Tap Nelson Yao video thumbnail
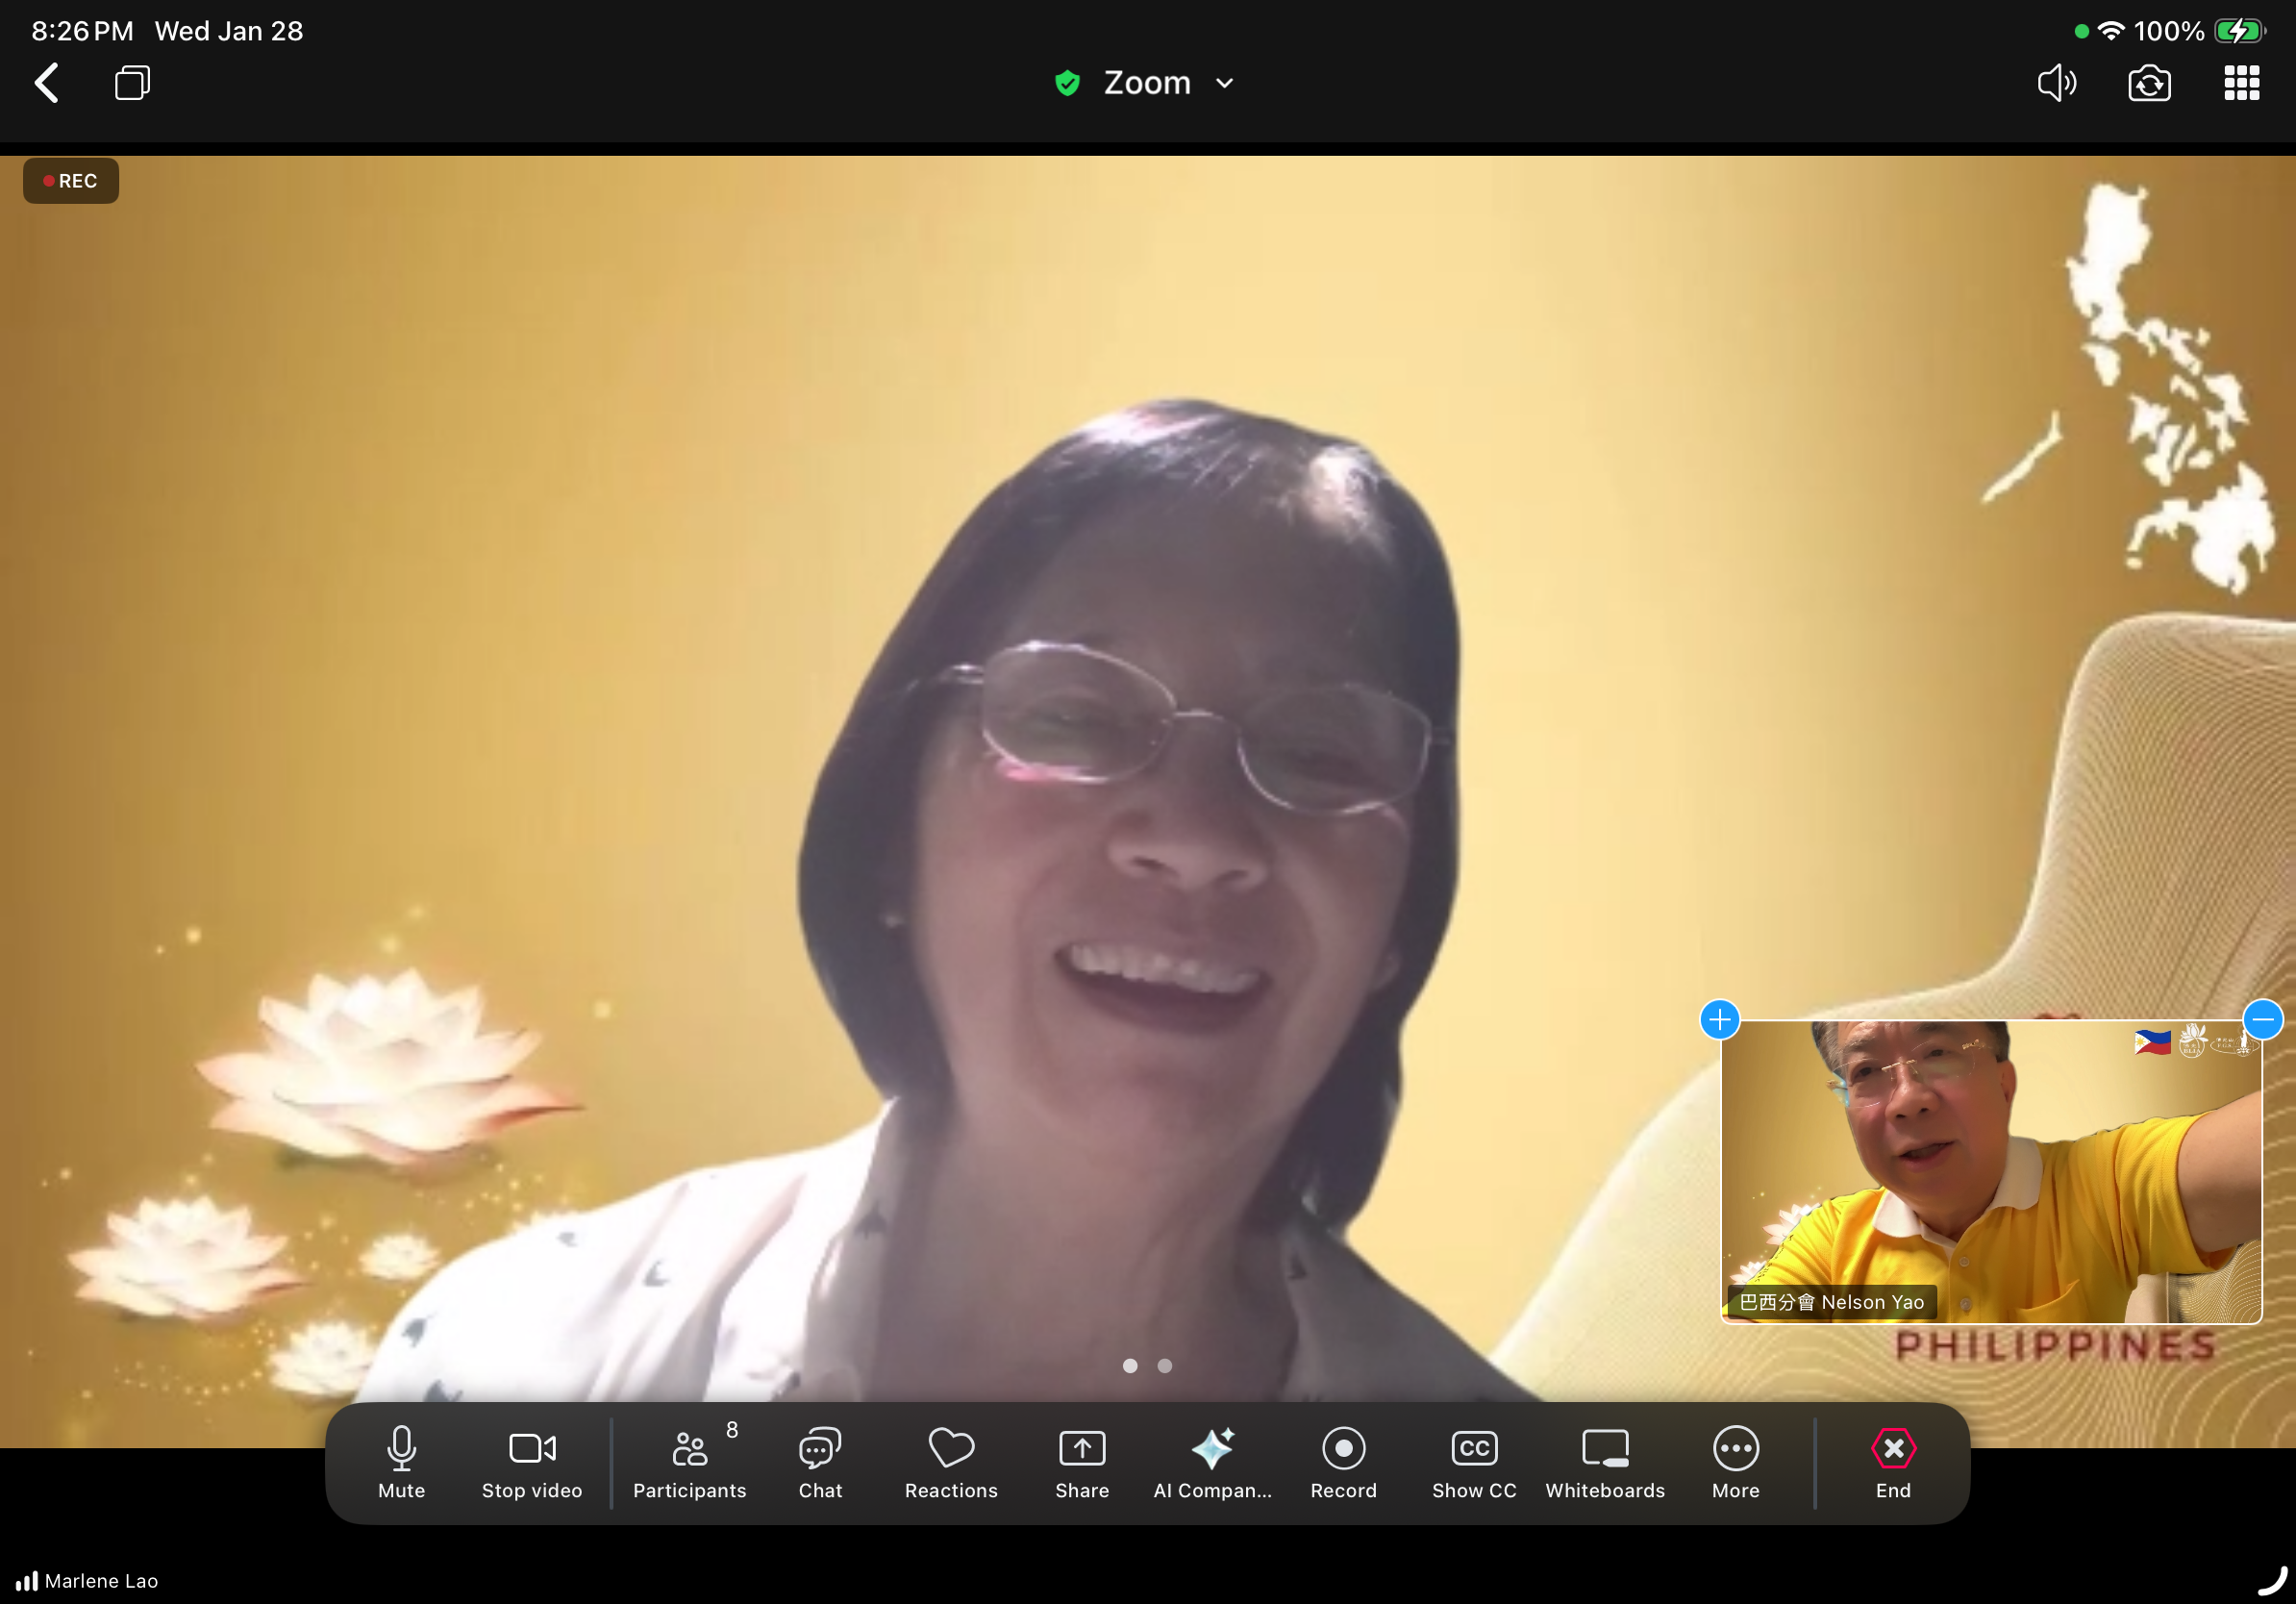The width and height of the screenshot is (2296, 1604). tap(1990, 1170)
